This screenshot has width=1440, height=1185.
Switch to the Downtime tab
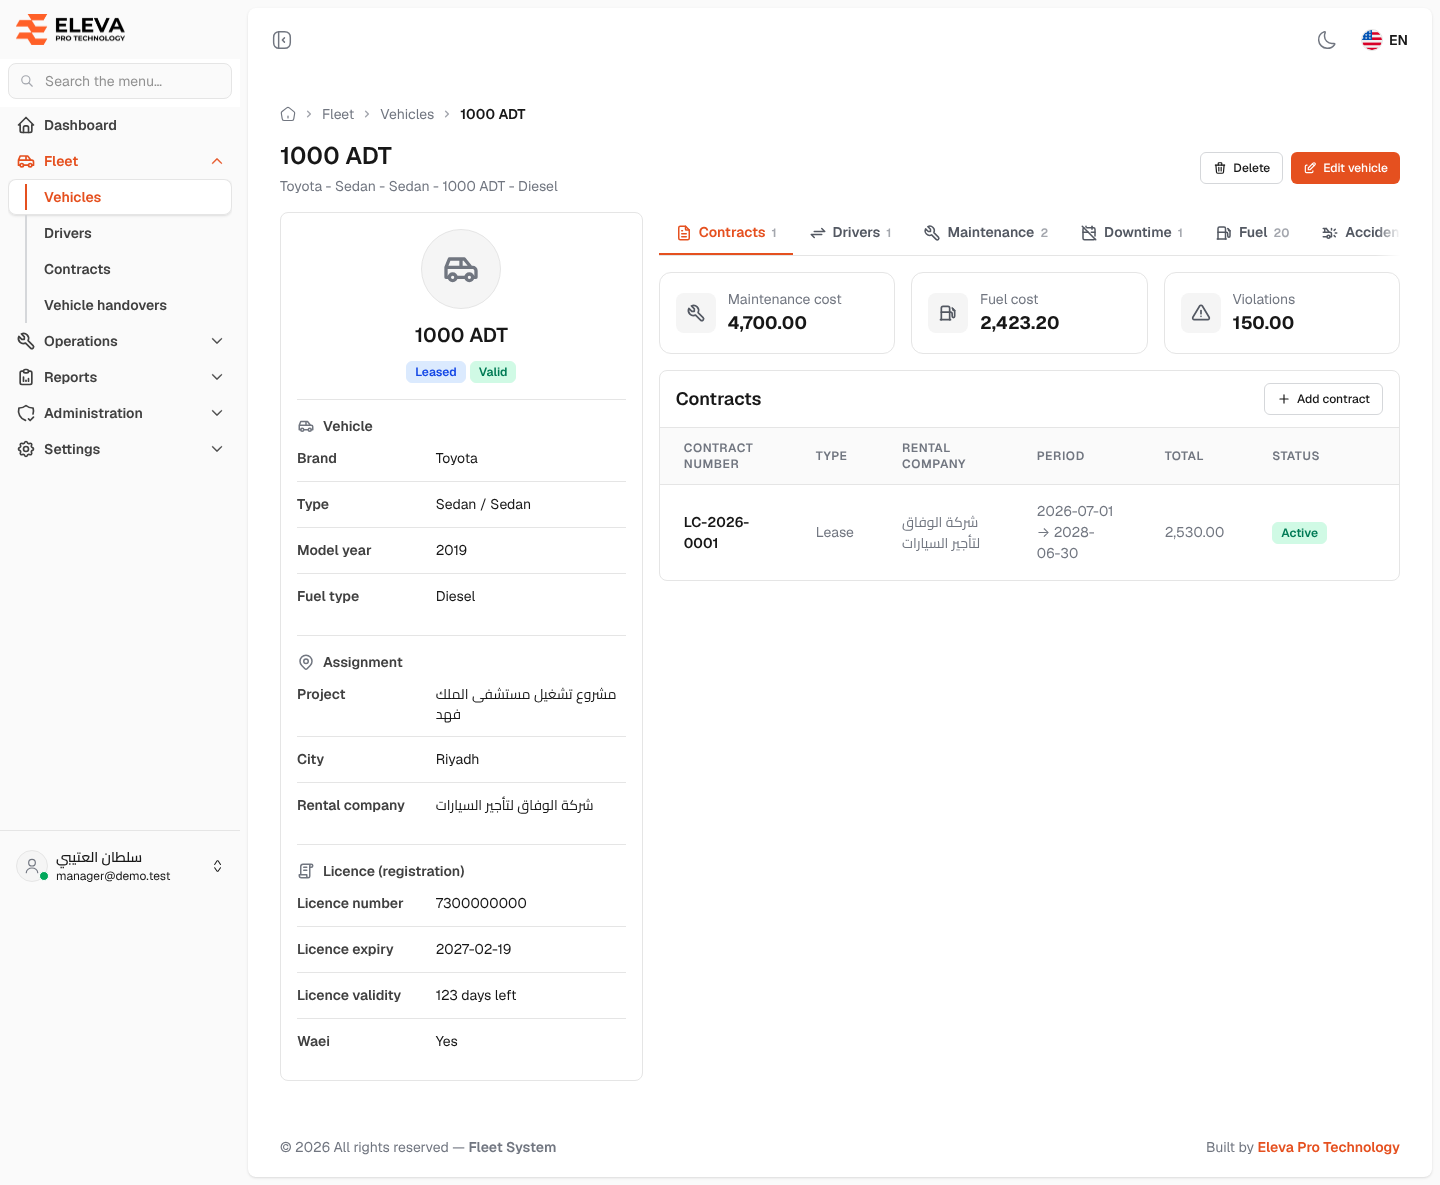(1132, 232)
